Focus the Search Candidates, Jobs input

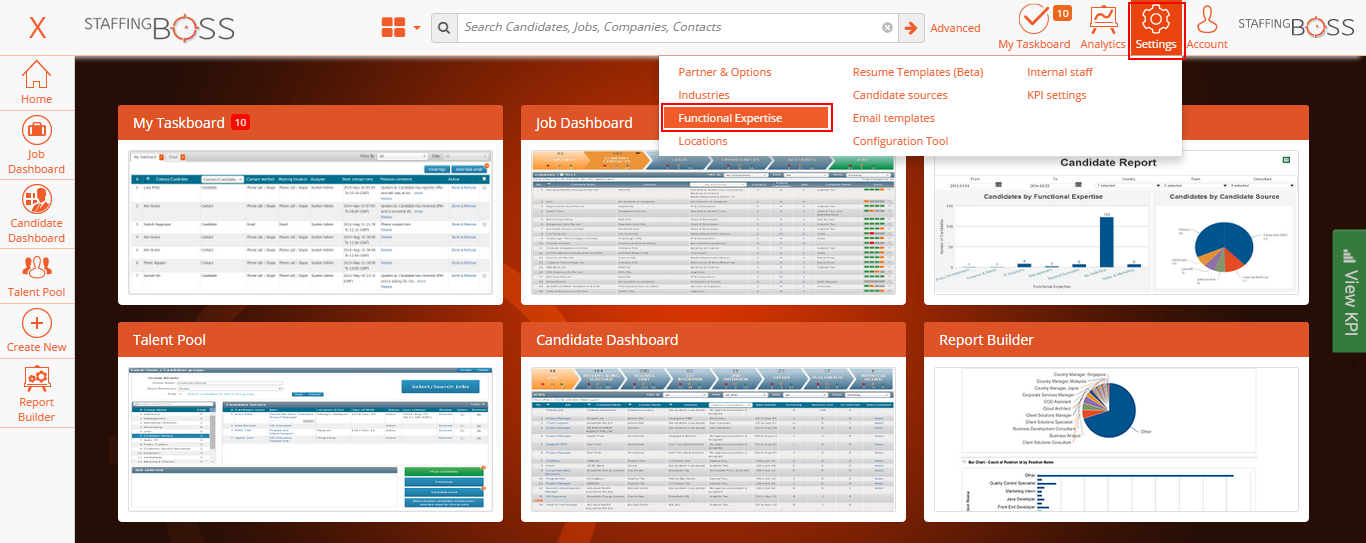(x=670, y=28)
